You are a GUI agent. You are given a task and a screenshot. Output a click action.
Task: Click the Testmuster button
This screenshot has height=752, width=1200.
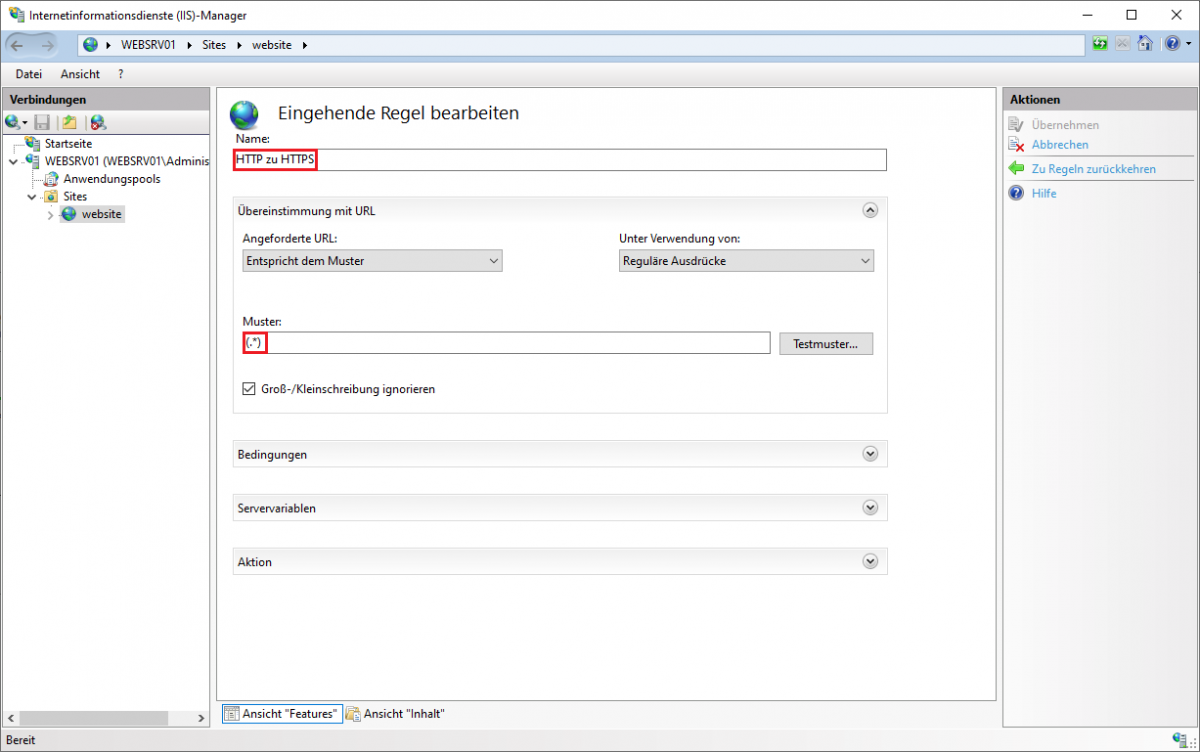coord(826,343)
